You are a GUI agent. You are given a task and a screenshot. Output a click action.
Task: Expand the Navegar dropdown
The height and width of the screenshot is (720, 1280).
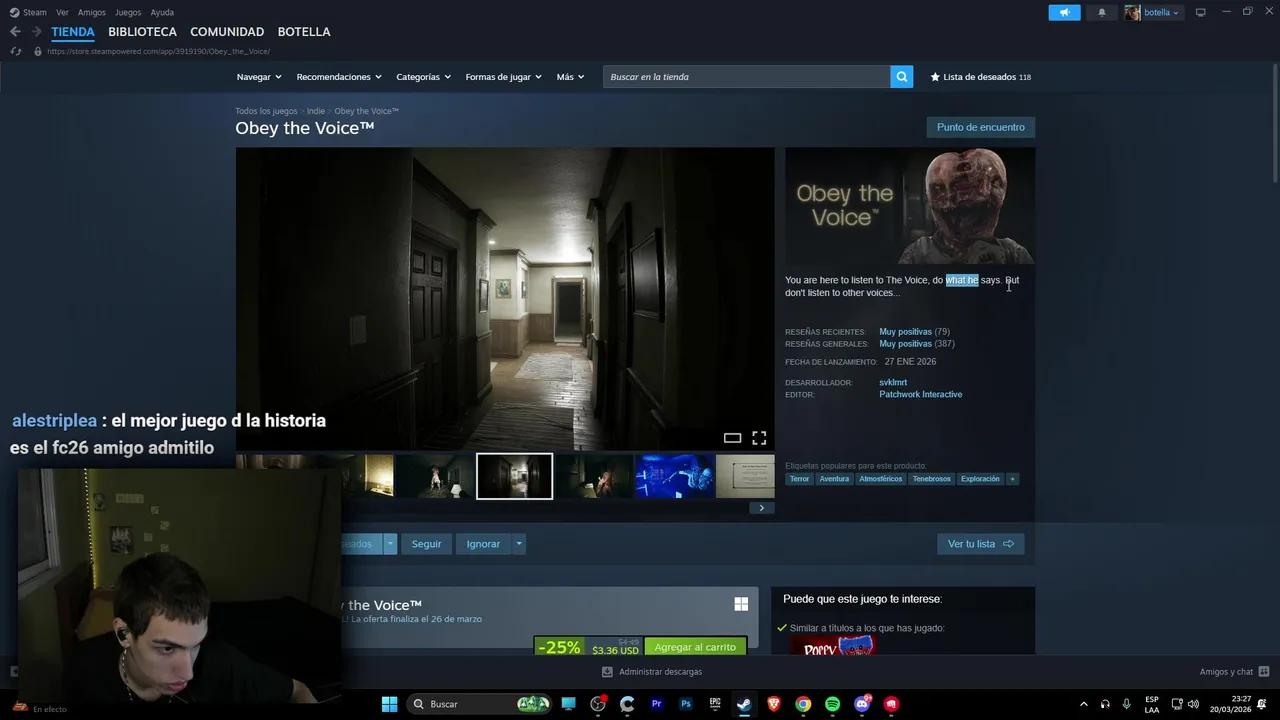[x=259, y=77]
